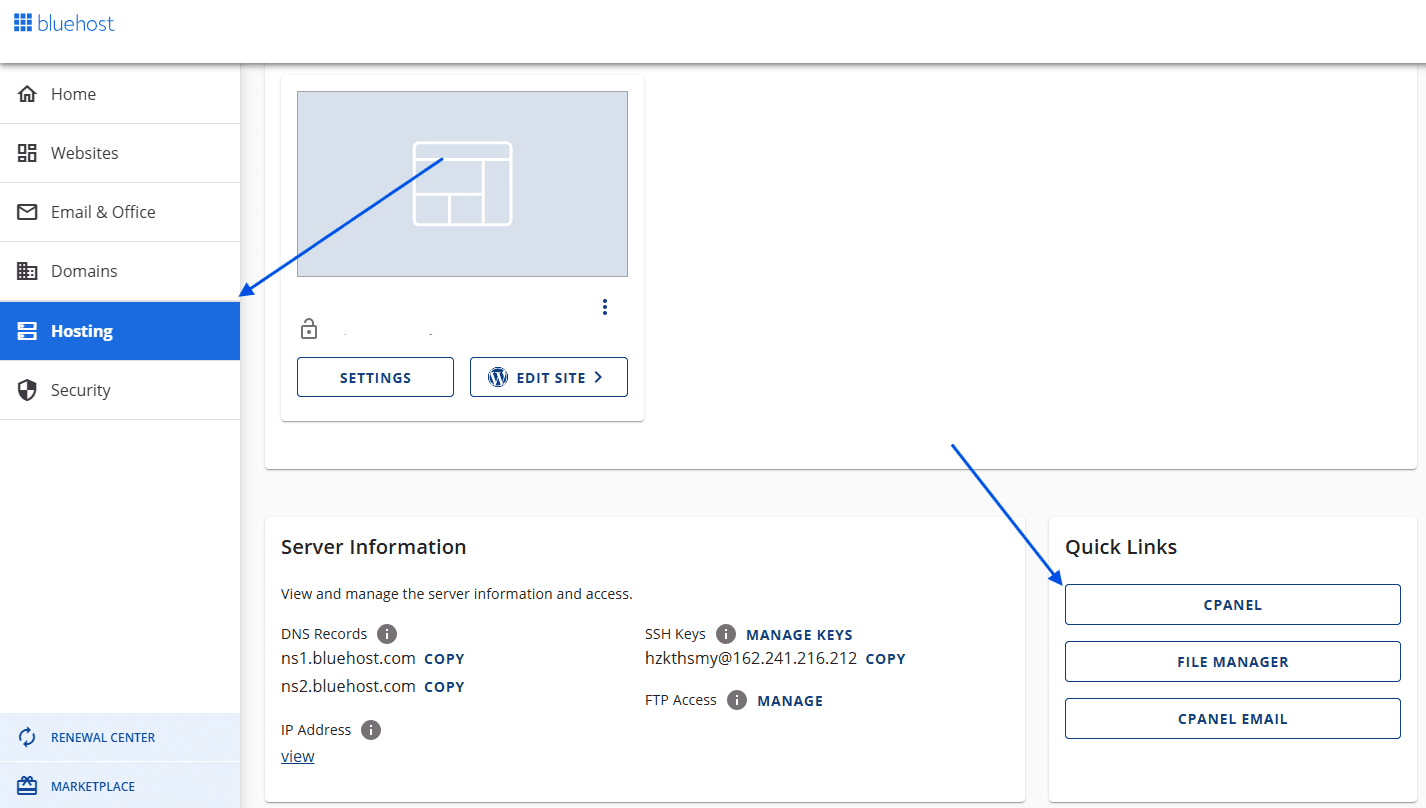Open the Websites section
The image size is (1426, 808).
tap(120, 153)
